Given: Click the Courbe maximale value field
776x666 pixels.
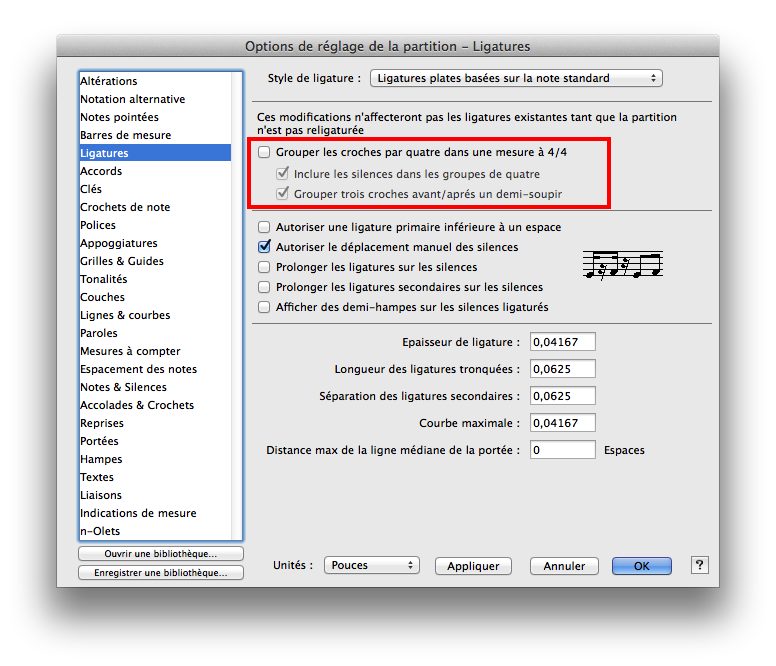Looking at the screenshot, I should [x=562, y=423].
